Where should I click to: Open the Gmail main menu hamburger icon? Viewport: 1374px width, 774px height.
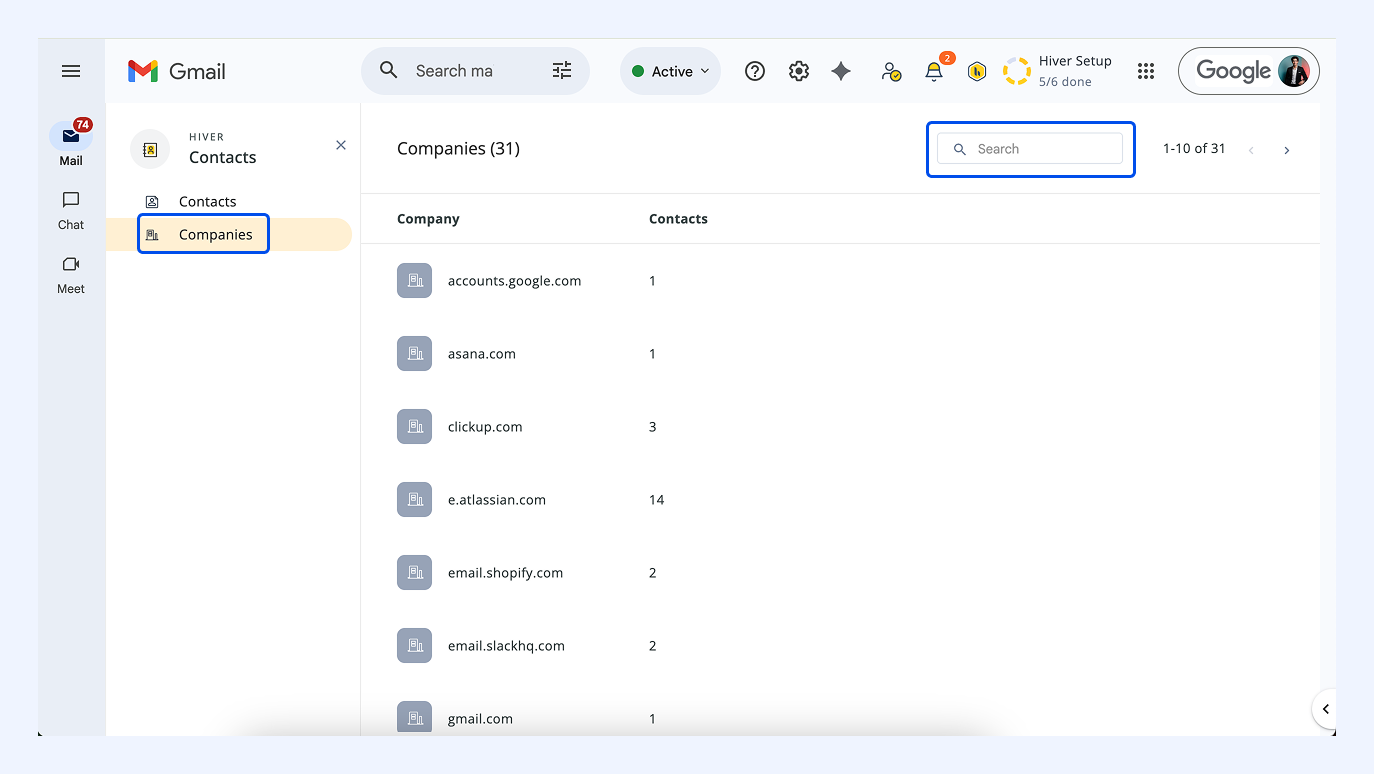71,71
